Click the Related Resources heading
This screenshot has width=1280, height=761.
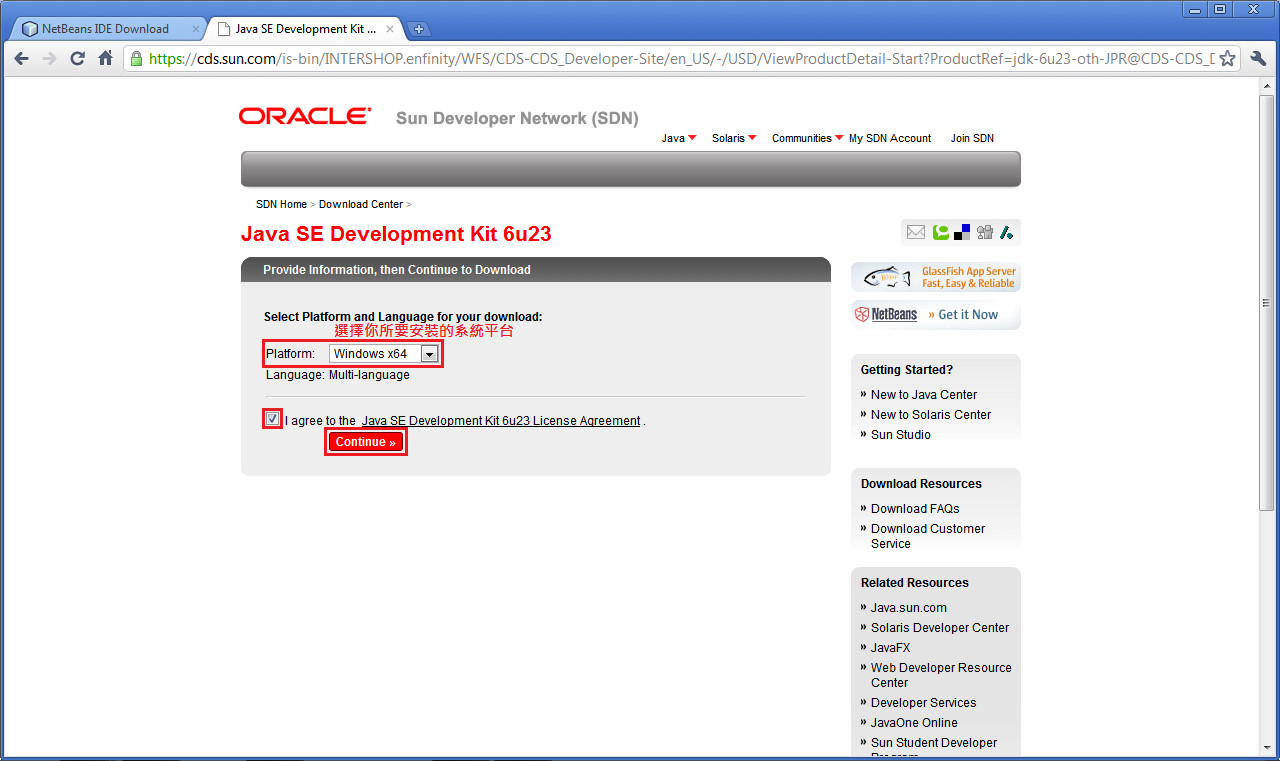click(915, 583)
